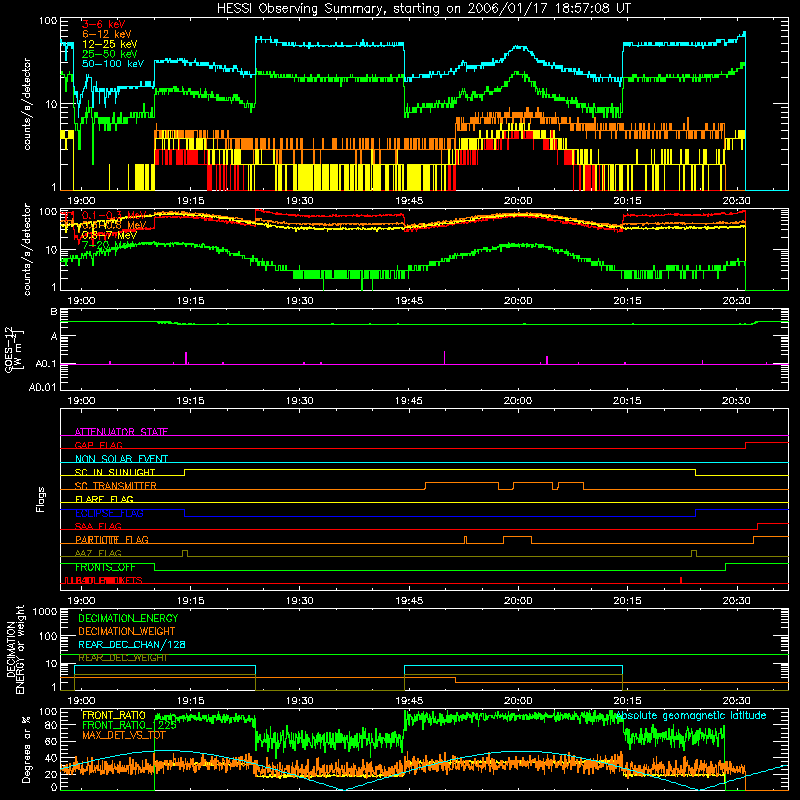Image resolution: width=800 pixels, height=800 pixels.
Task: Click the FRONTS_OFF flag label
Action: point(105,567)
